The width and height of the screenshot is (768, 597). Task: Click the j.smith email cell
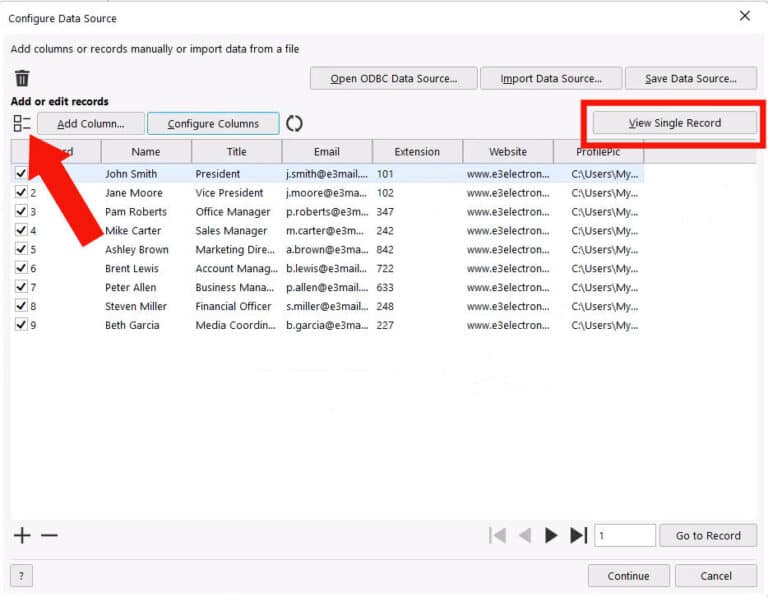click(327, 173)
